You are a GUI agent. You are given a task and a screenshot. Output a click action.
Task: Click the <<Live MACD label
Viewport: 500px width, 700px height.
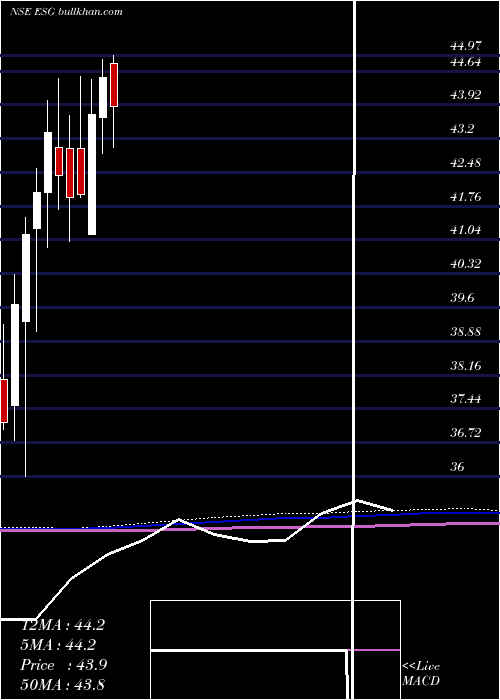coord(421,674)
